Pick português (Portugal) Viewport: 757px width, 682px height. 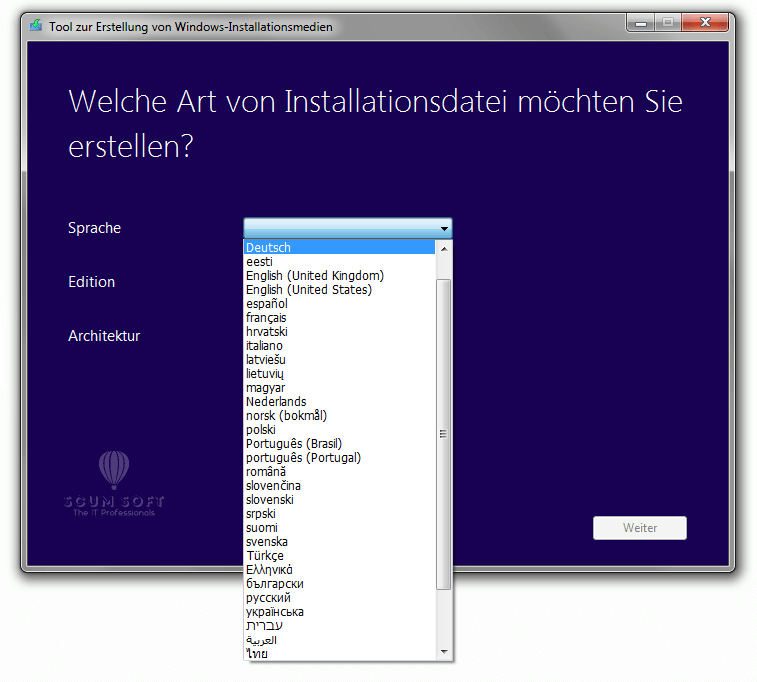[x=339, y=458]
